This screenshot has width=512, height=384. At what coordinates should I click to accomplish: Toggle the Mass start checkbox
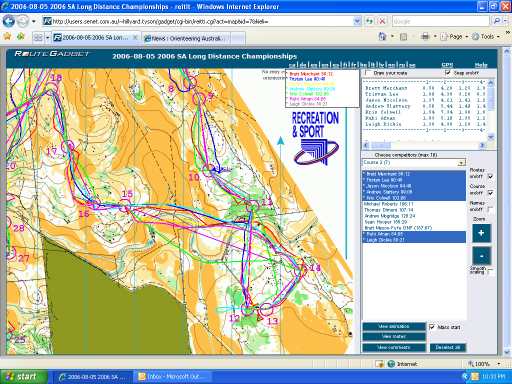click(x=432, y=327)
